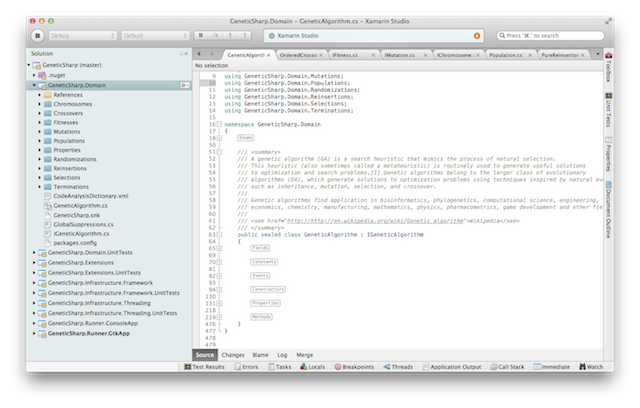The width and height of the screenshot is (640, 408).
Task: Select the Terminations folder
Action: tap(71, 186)
